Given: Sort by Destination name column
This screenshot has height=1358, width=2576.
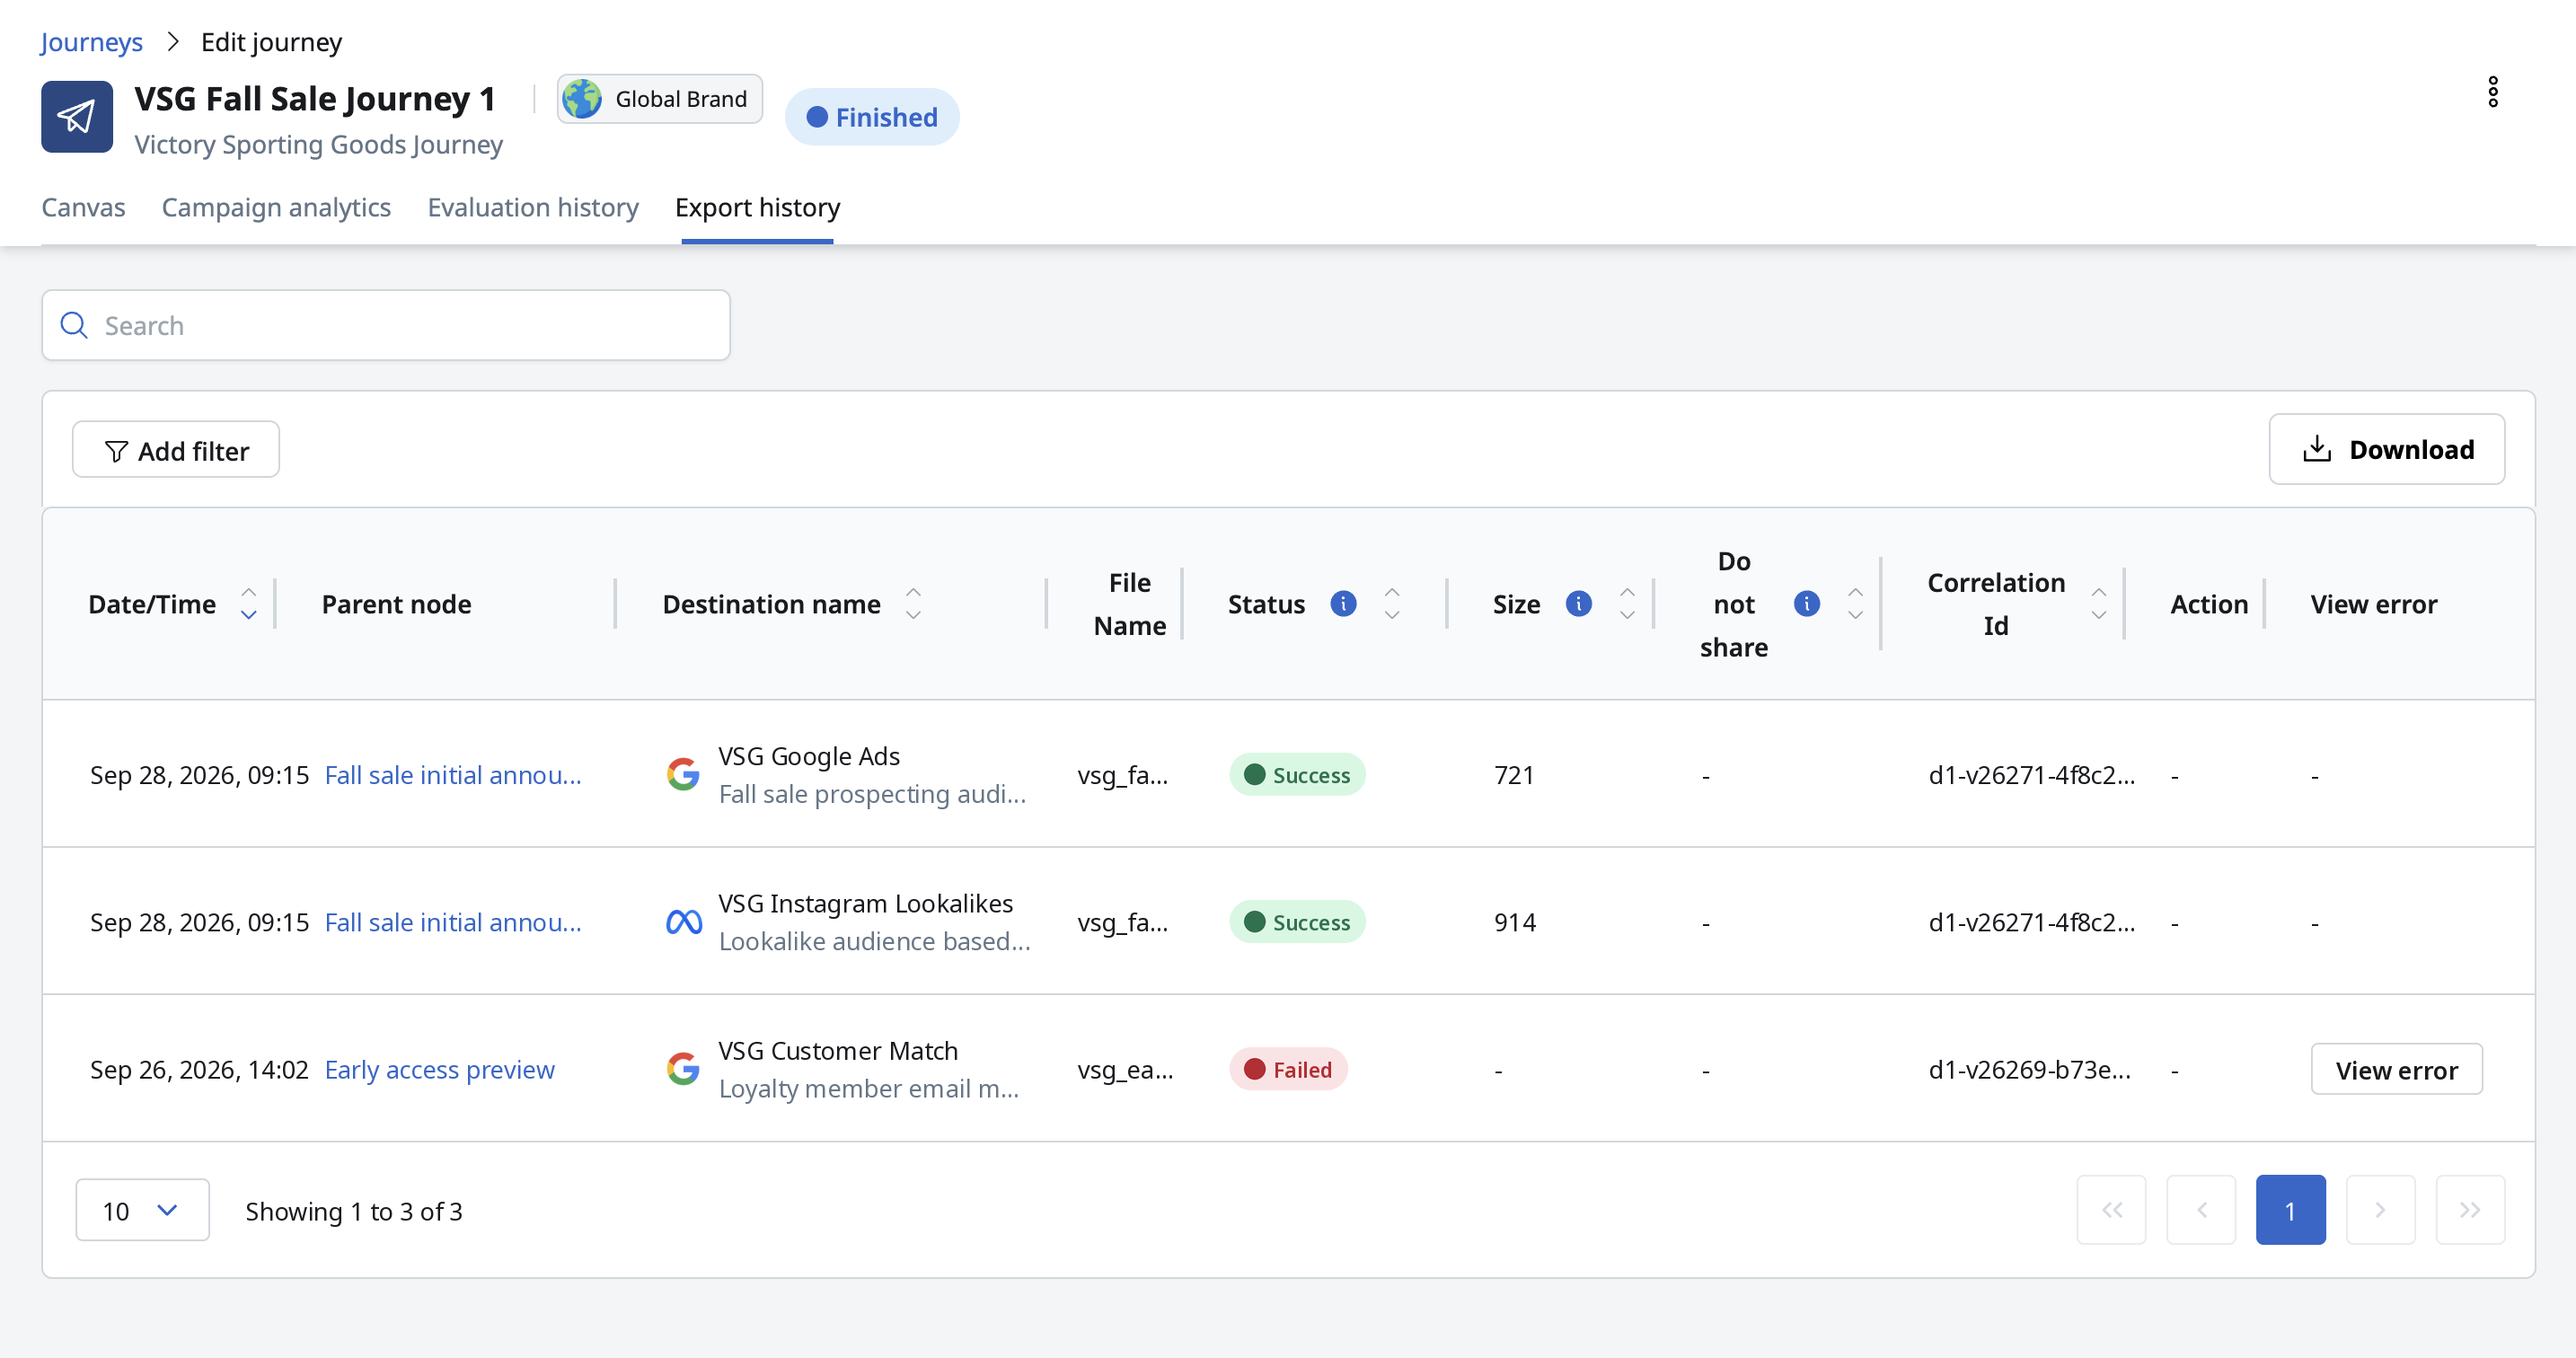Looking at the screenshot, I should (913, 604).
